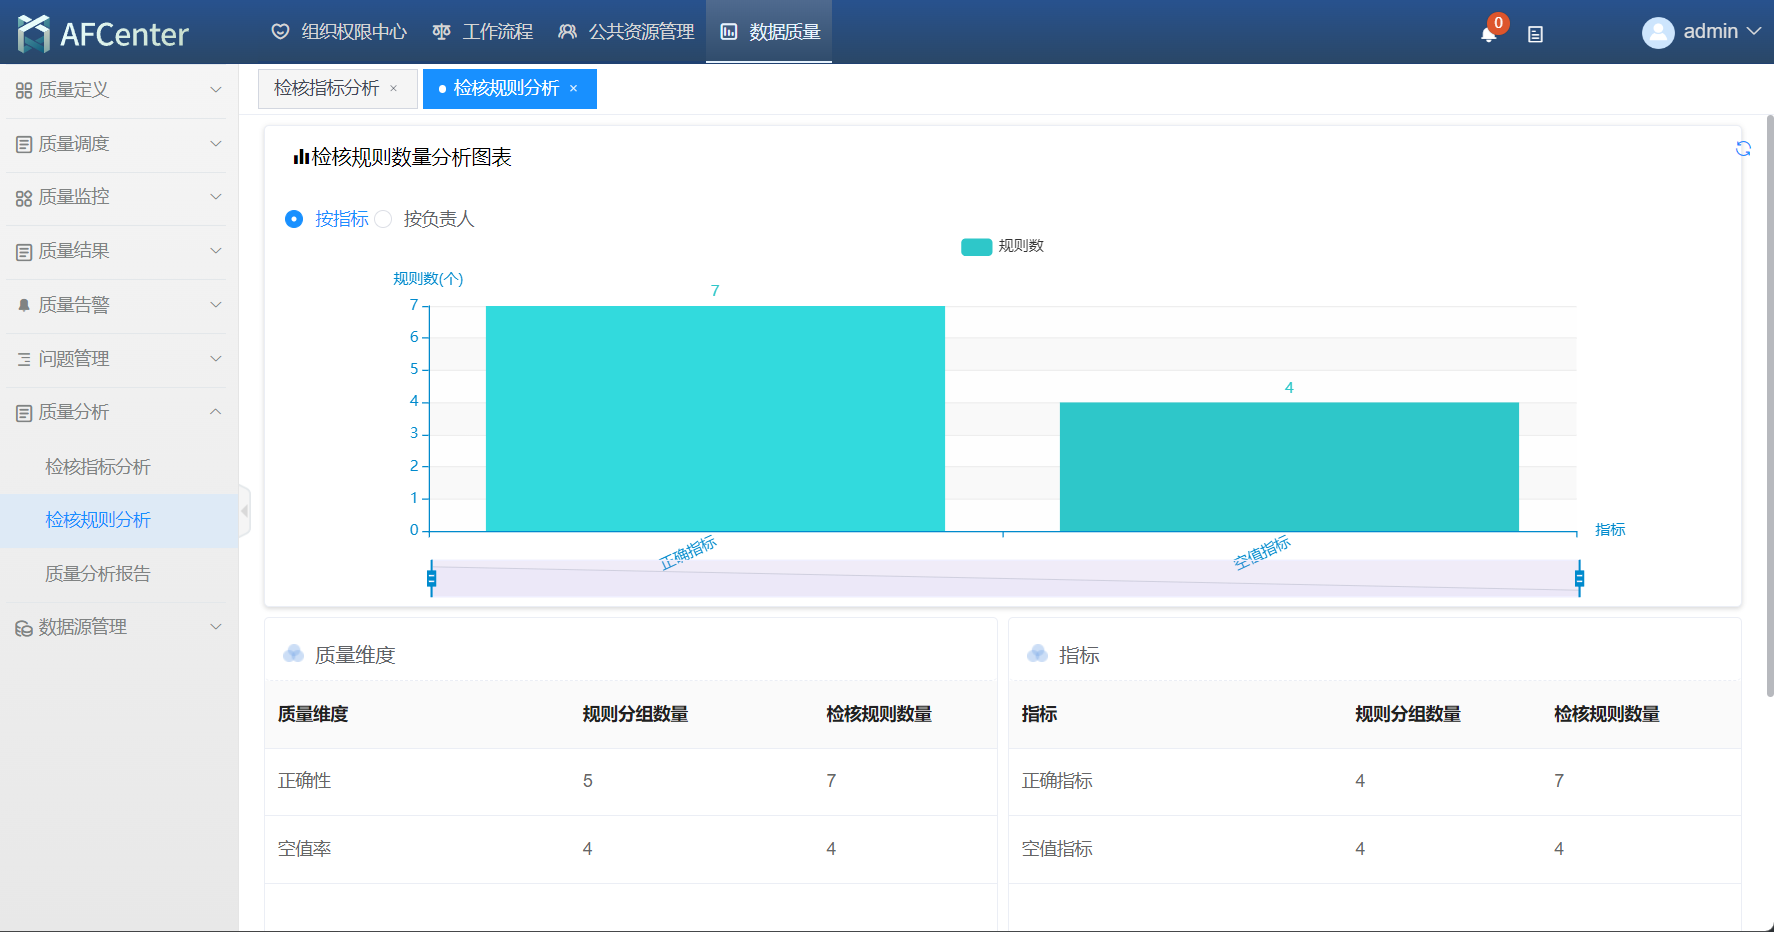
Task: Close the 检核规则分析 tab
Action: pos(574,89)
